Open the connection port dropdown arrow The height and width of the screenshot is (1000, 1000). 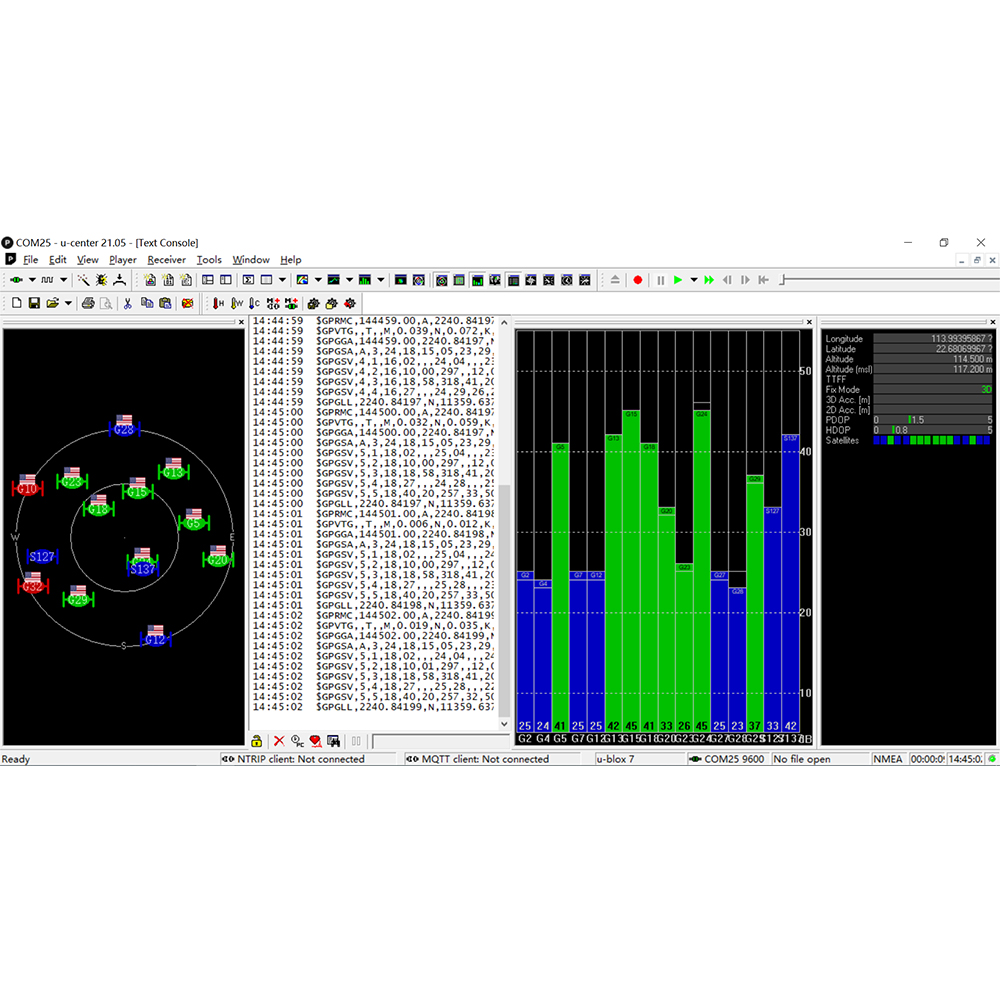[32, 280]
